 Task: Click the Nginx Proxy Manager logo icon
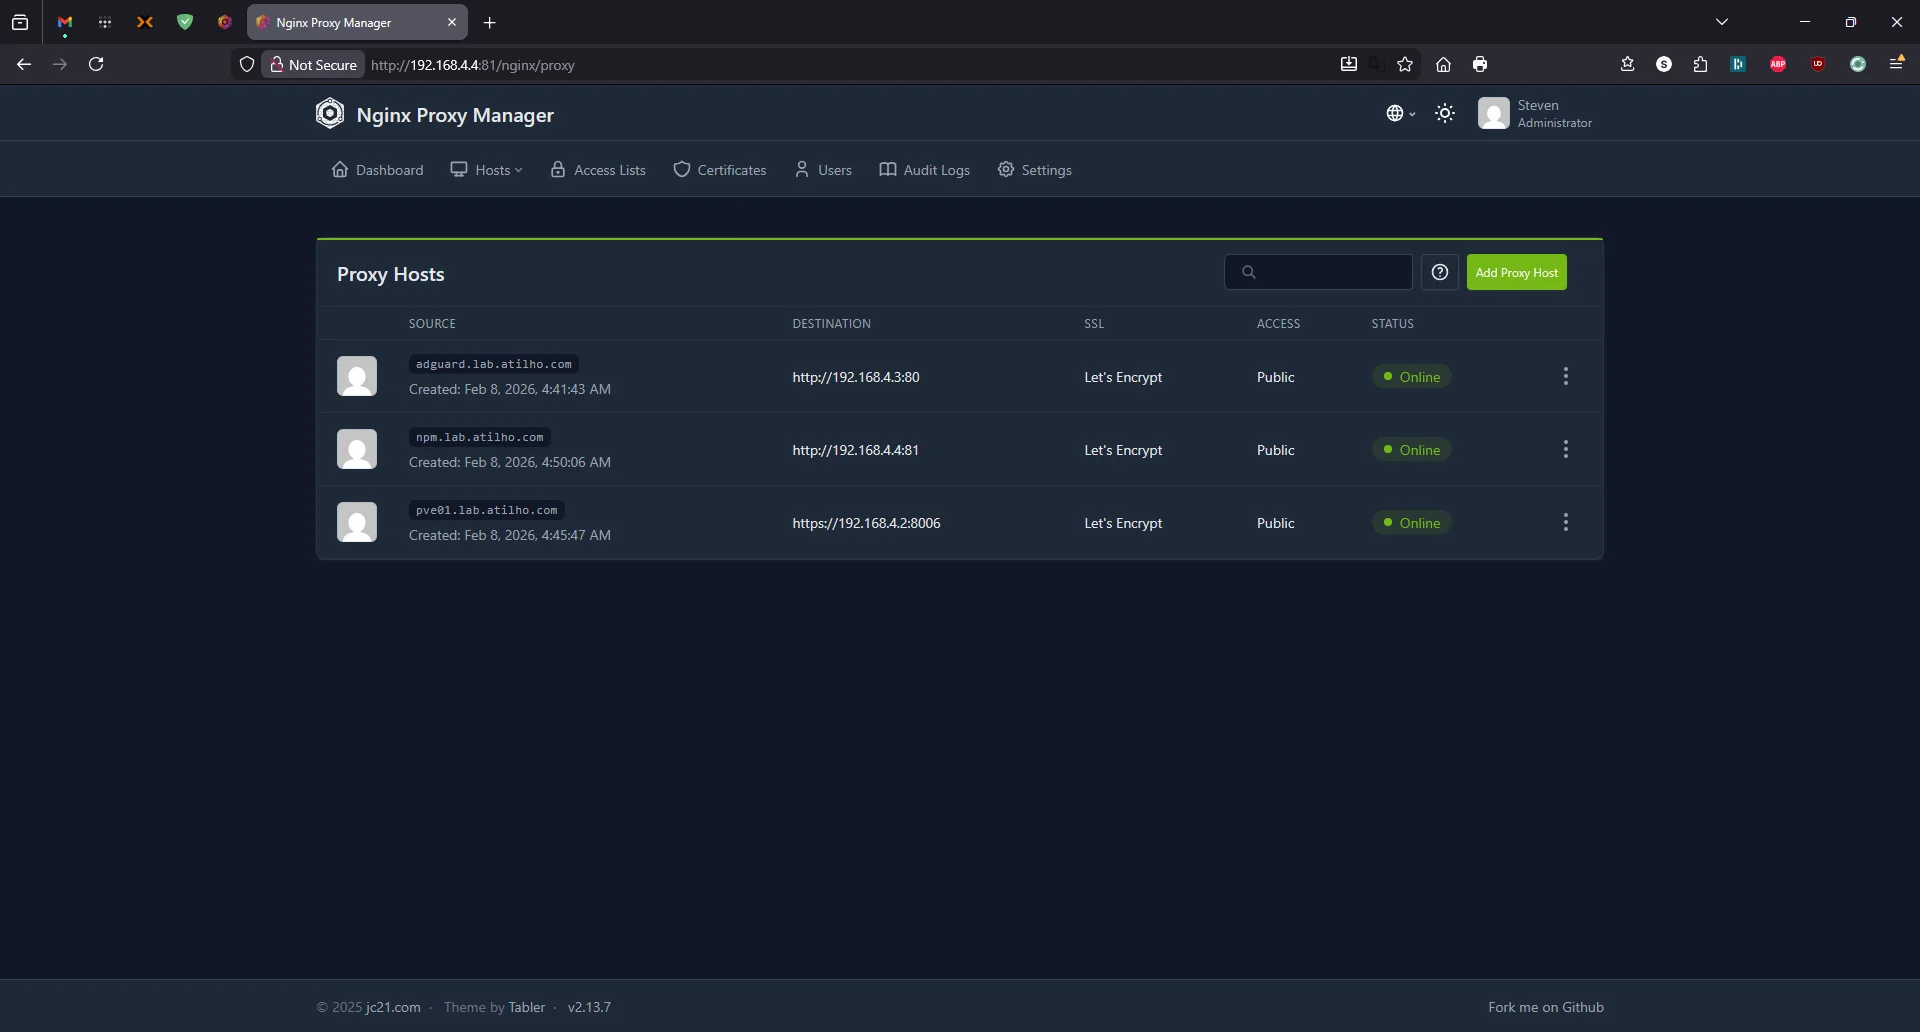[x=330, y=114]
